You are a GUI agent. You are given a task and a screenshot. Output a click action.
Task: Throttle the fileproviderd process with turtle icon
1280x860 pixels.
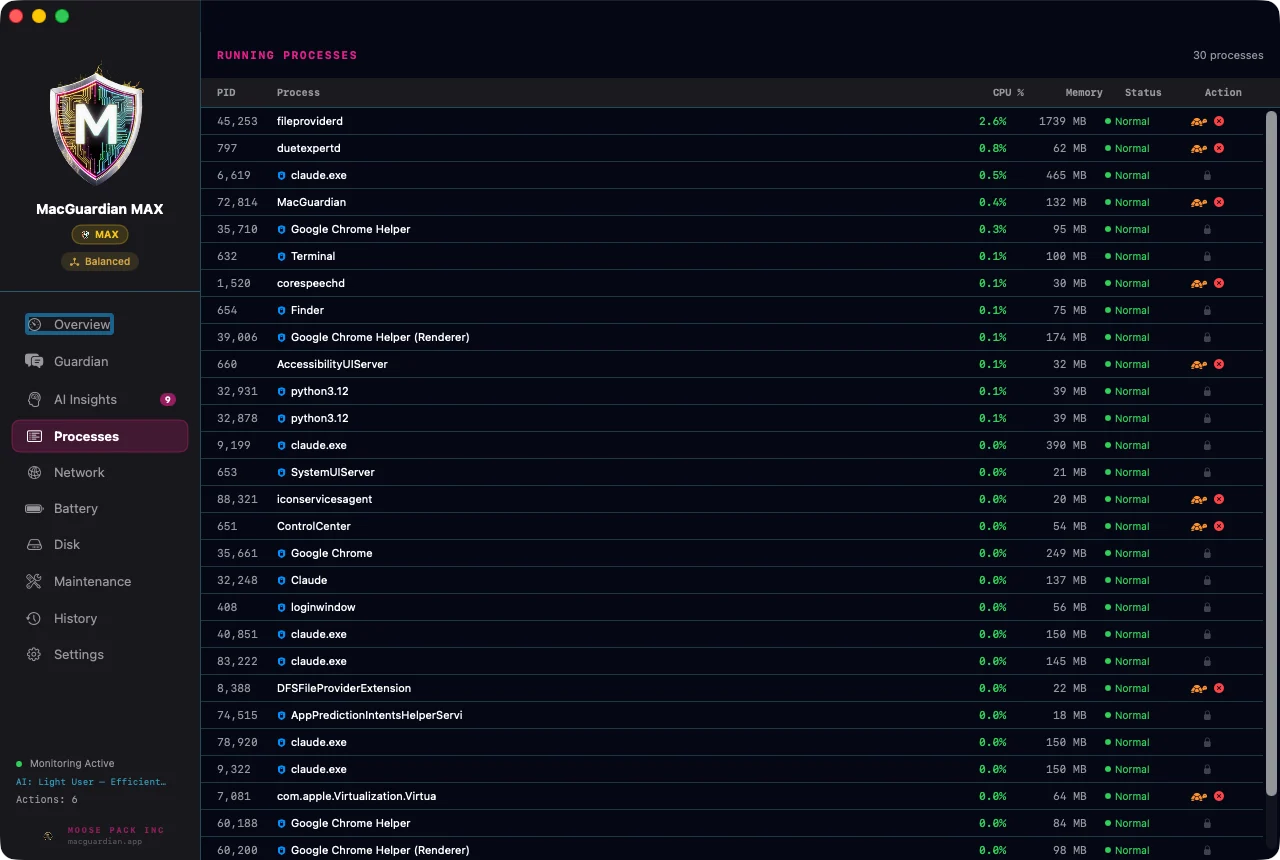coord(1198,121)
